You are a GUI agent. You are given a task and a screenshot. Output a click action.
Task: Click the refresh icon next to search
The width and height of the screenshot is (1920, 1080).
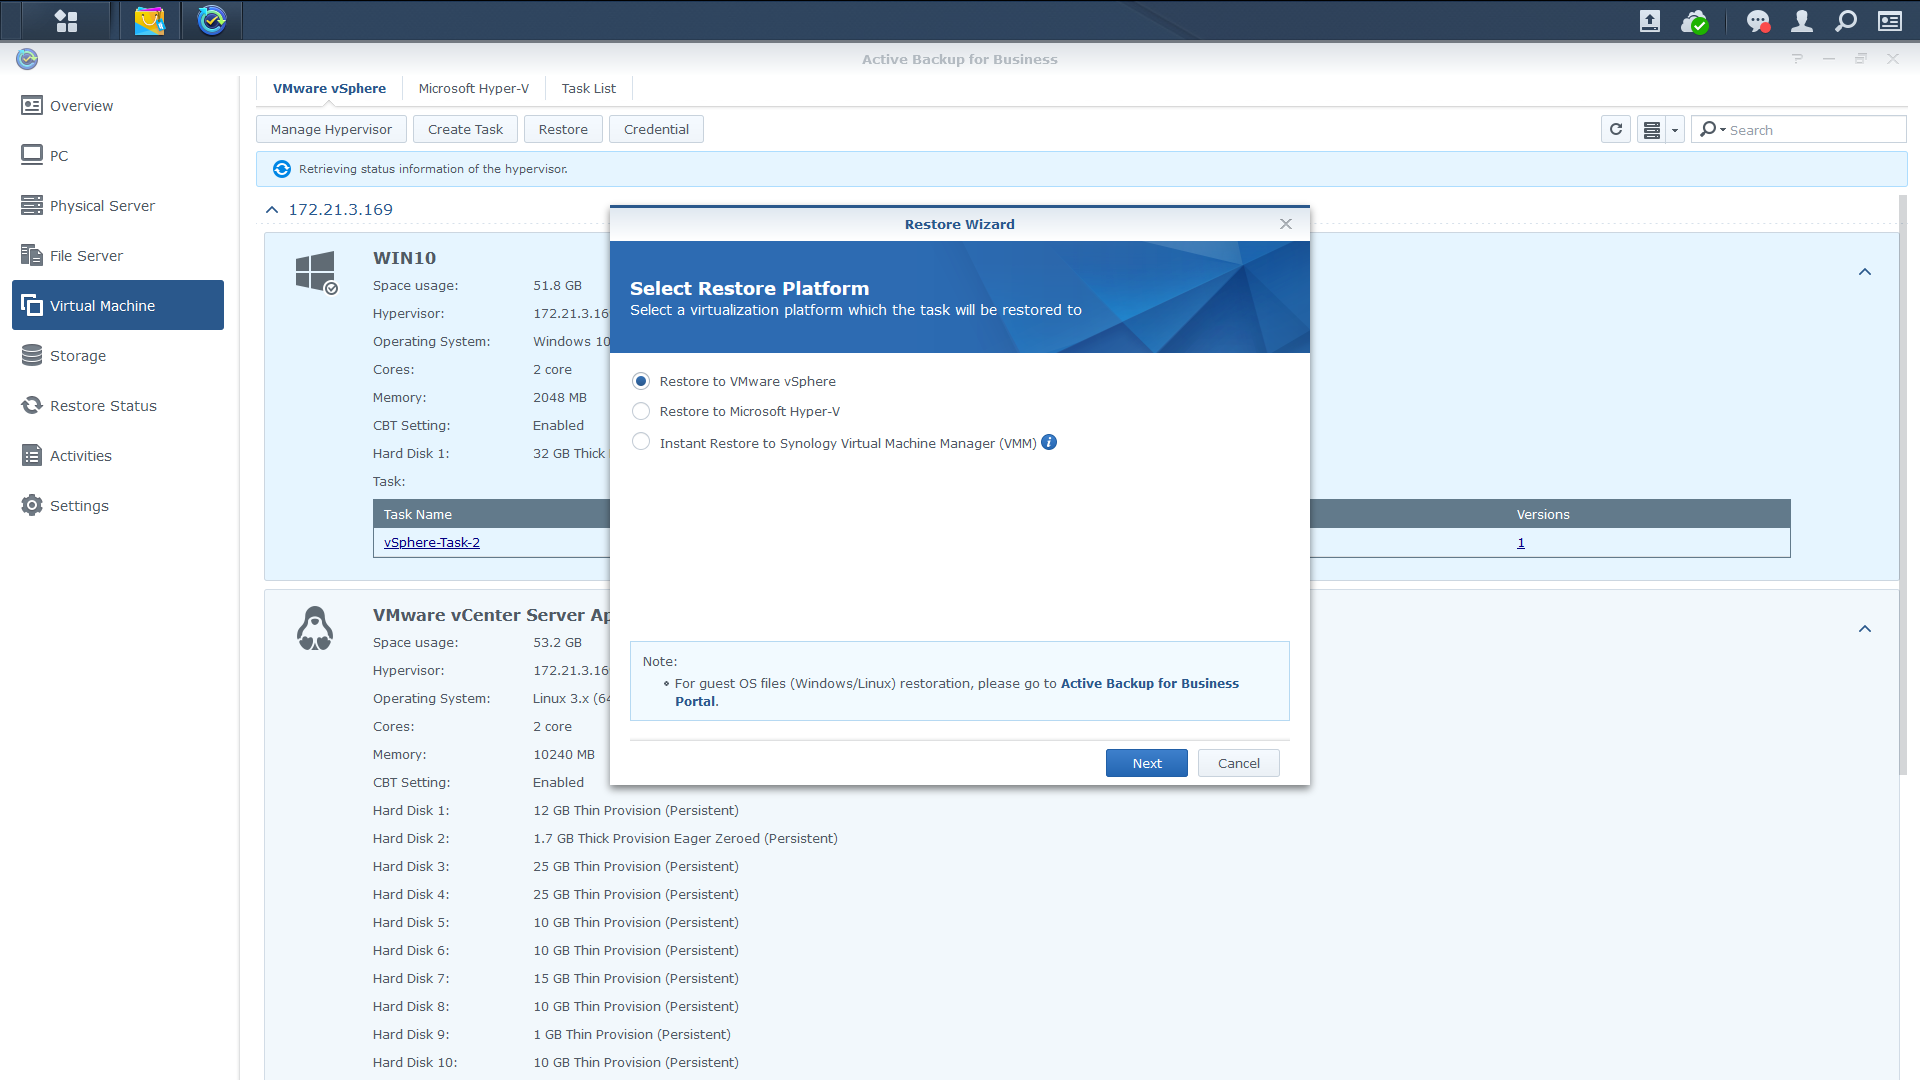[1616, 130]
